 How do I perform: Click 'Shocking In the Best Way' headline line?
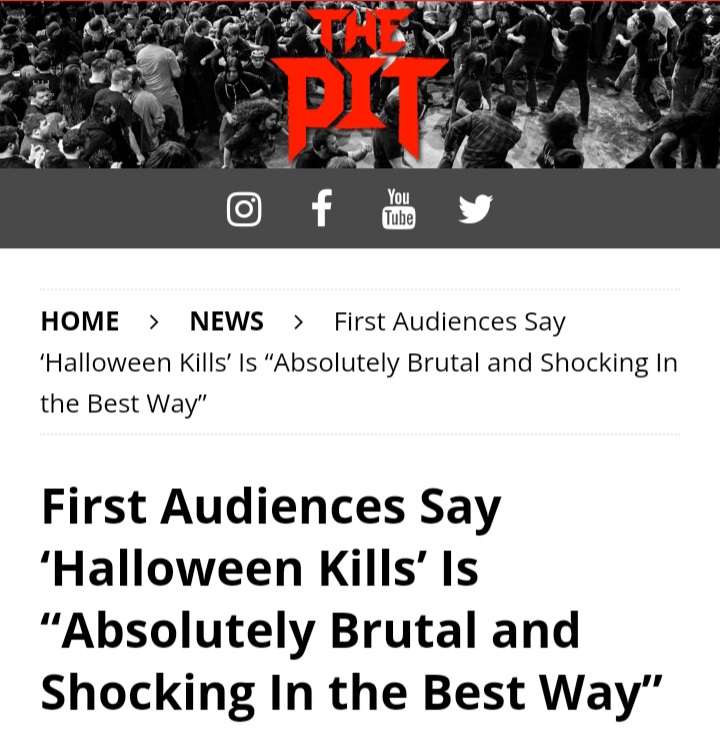pos(352,693)
